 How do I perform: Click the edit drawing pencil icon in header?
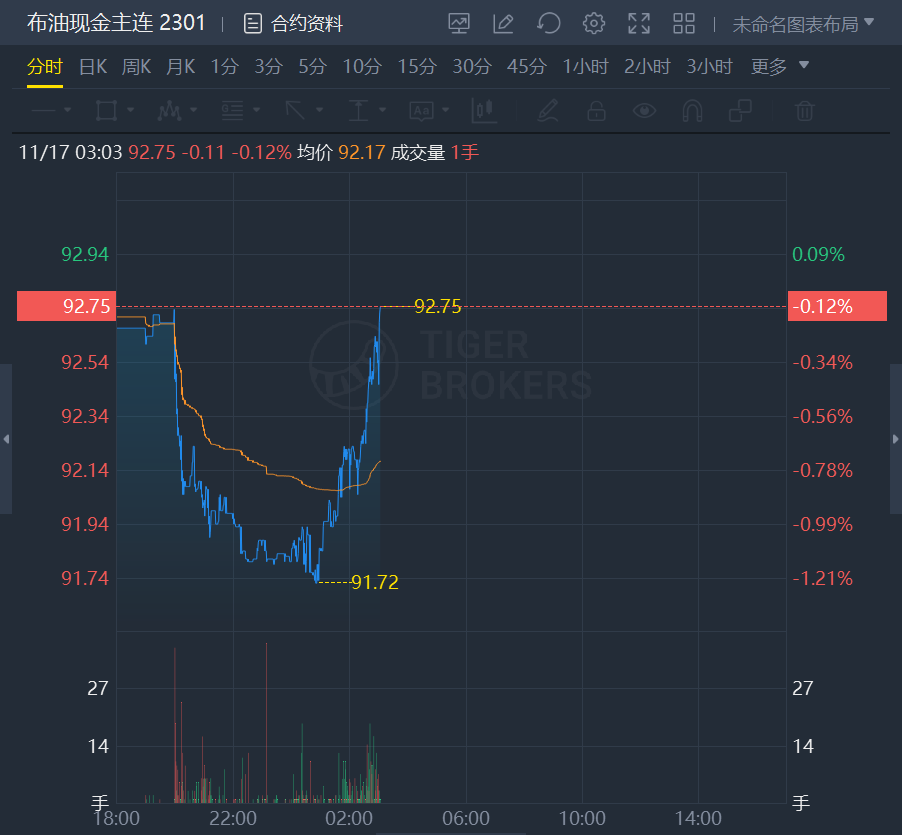(503, 23)
